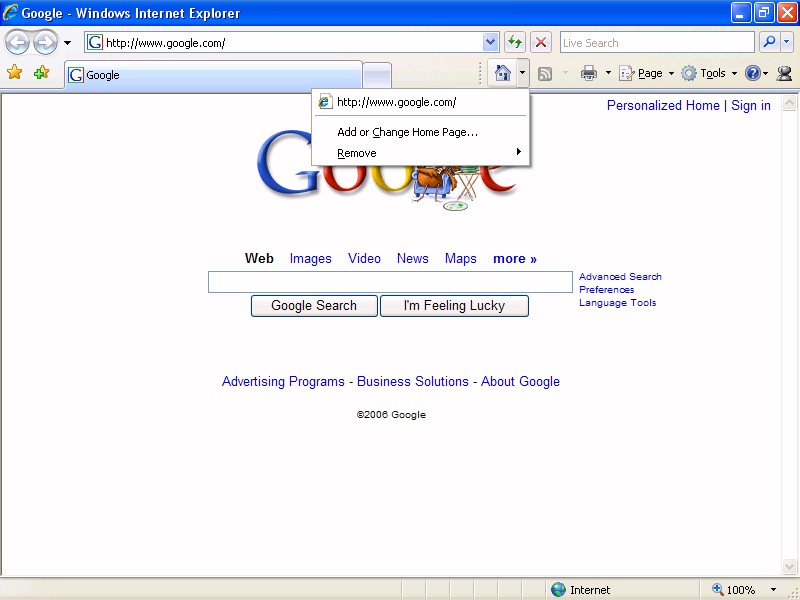
Task: Expand the zoom level dropdown arrow
Action: point(773,590)
